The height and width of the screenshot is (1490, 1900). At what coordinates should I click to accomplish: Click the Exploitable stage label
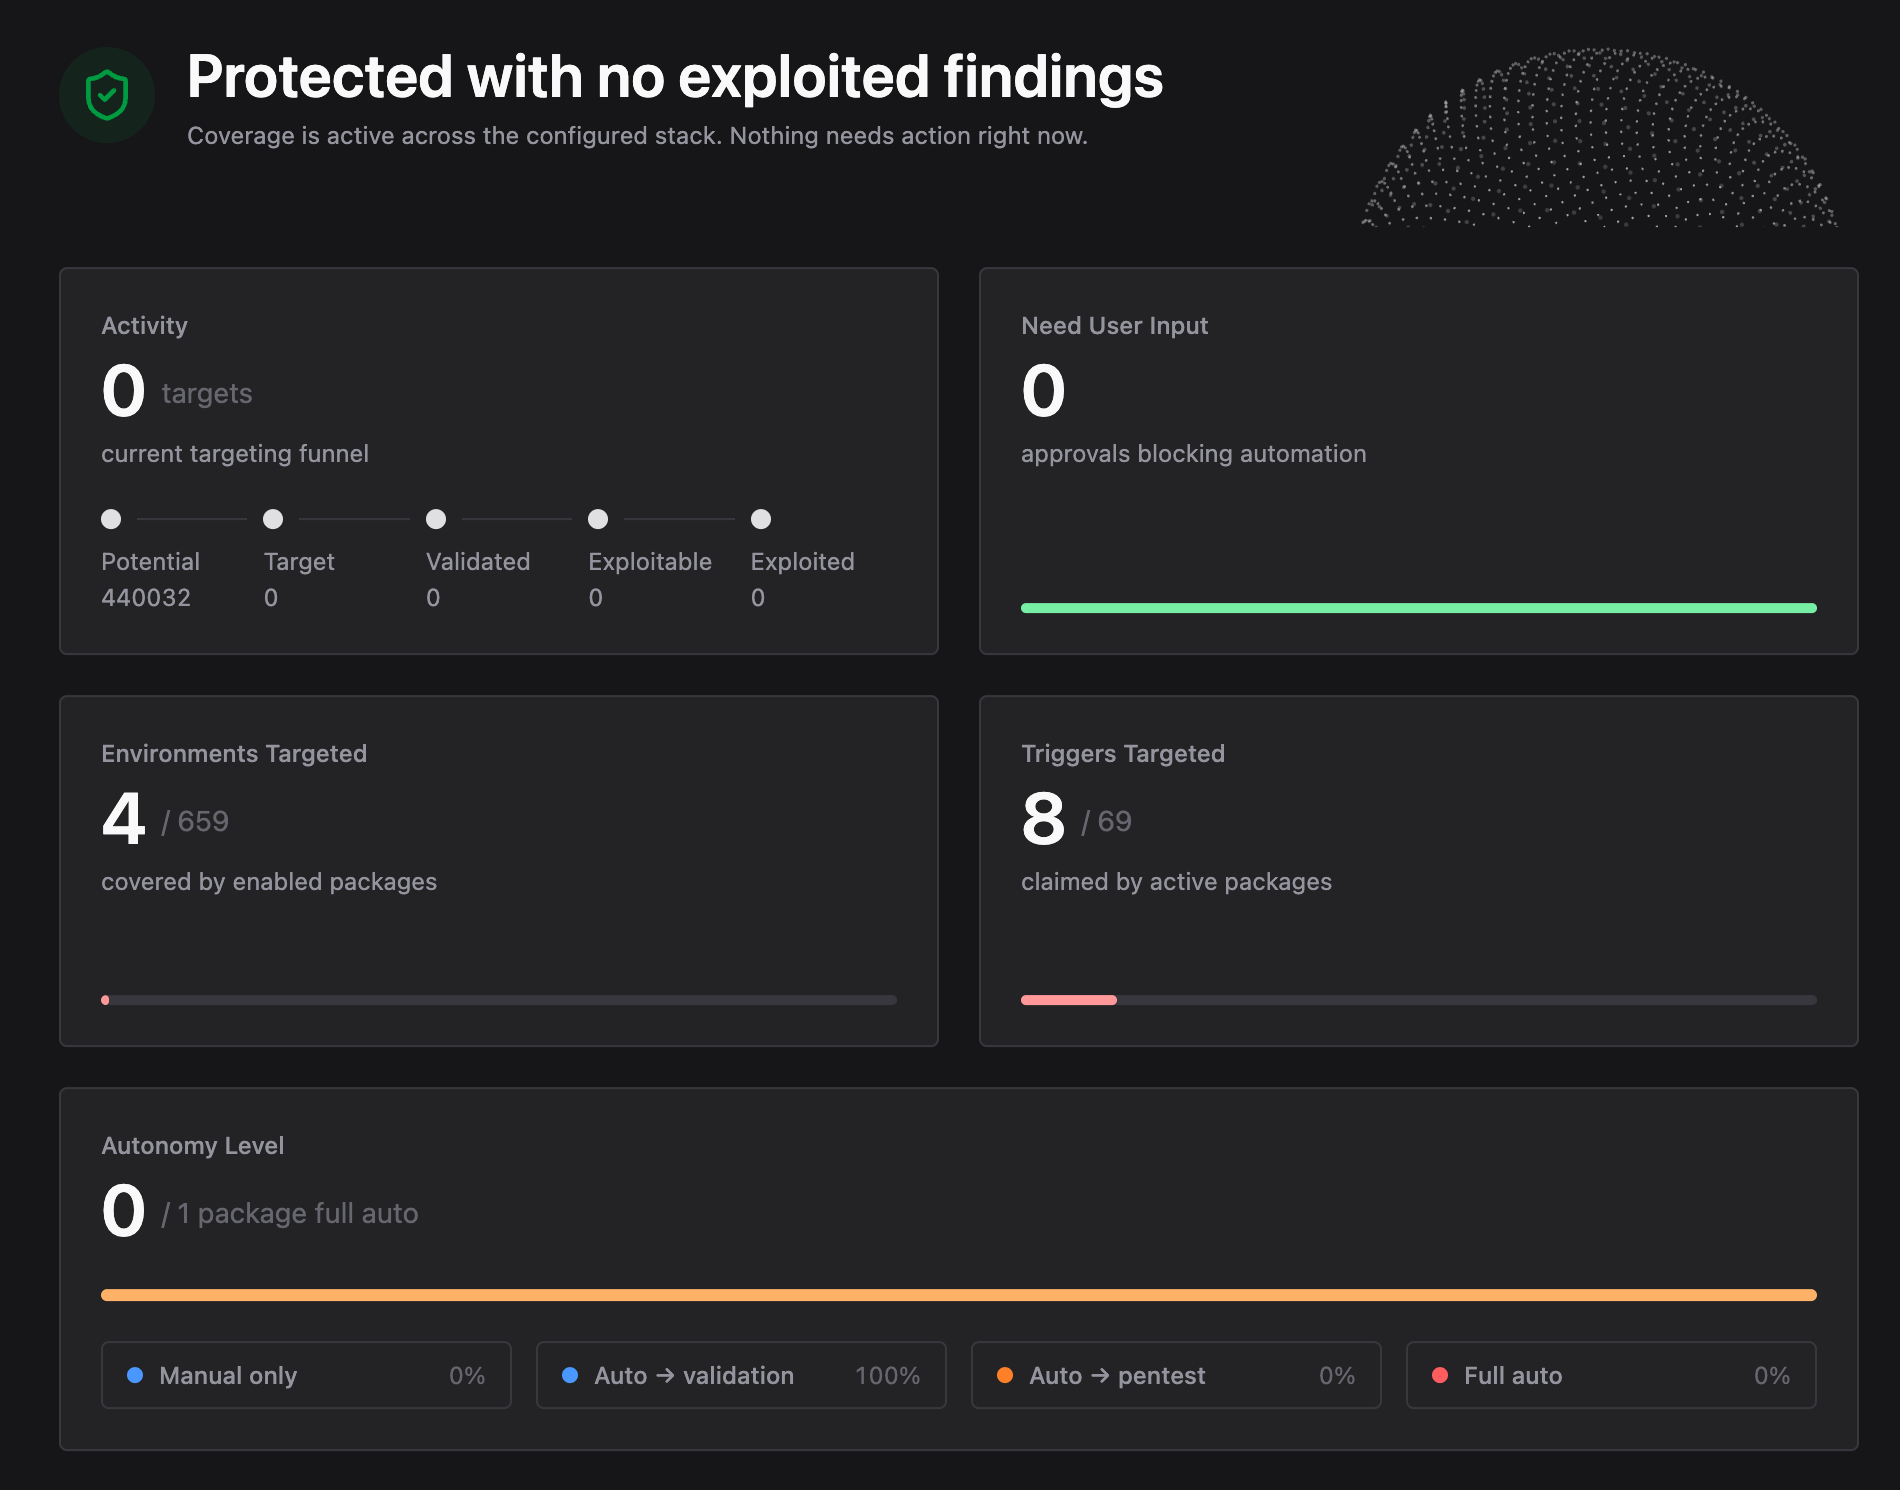pyautogui.click(x=650, y=562)
